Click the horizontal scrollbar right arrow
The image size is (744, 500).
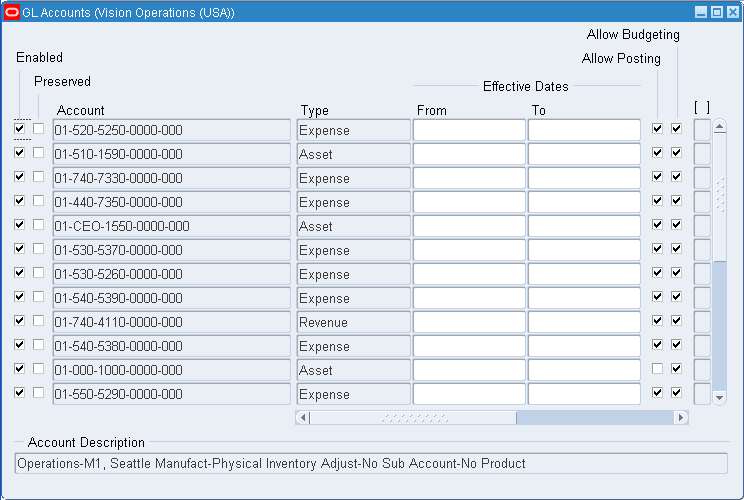[682, 417]
